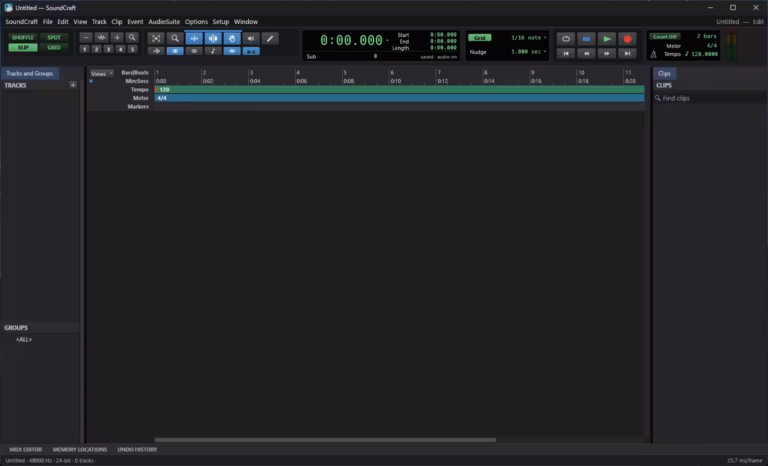Click the Start time value field
The width and height of the screenshot is (768, 466).
click(x=443, y=35)
